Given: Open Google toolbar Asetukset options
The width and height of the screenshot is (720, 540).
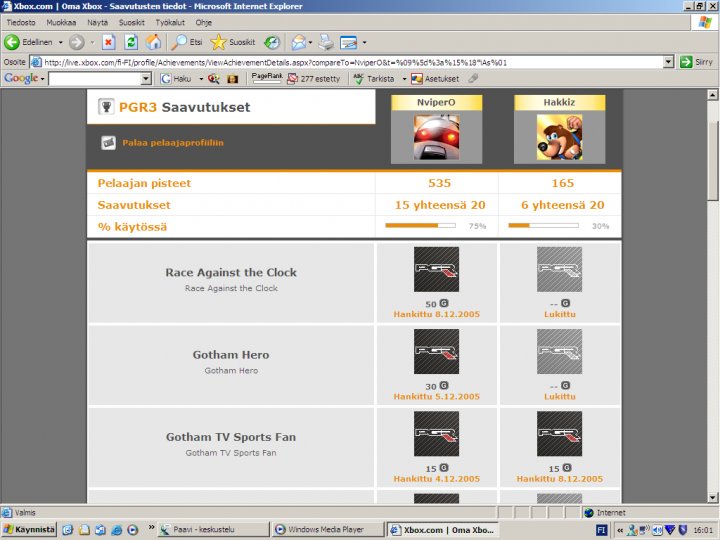Looking at the screenshot, I should [435, 79].
